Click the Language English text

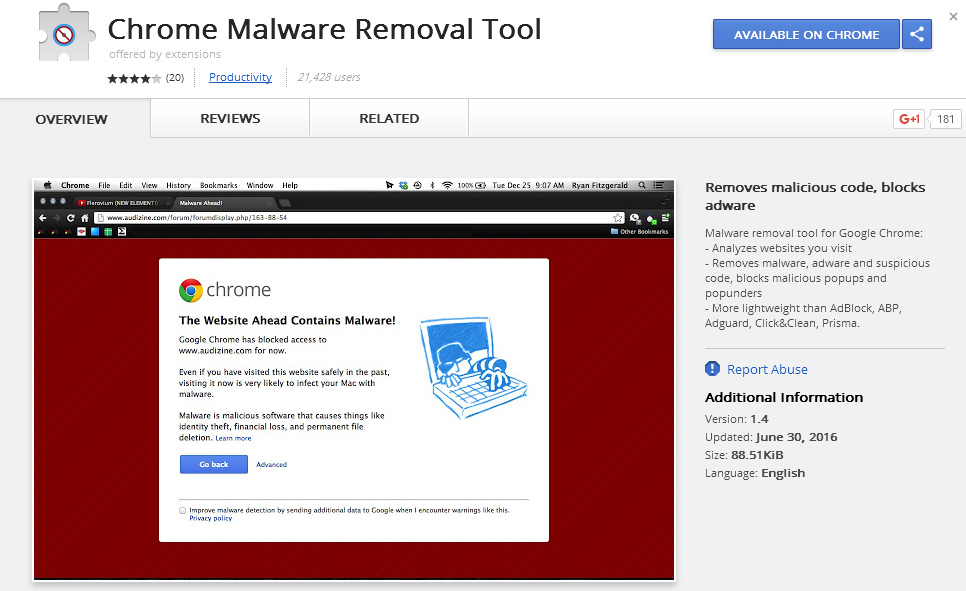[x=755, y=473]
